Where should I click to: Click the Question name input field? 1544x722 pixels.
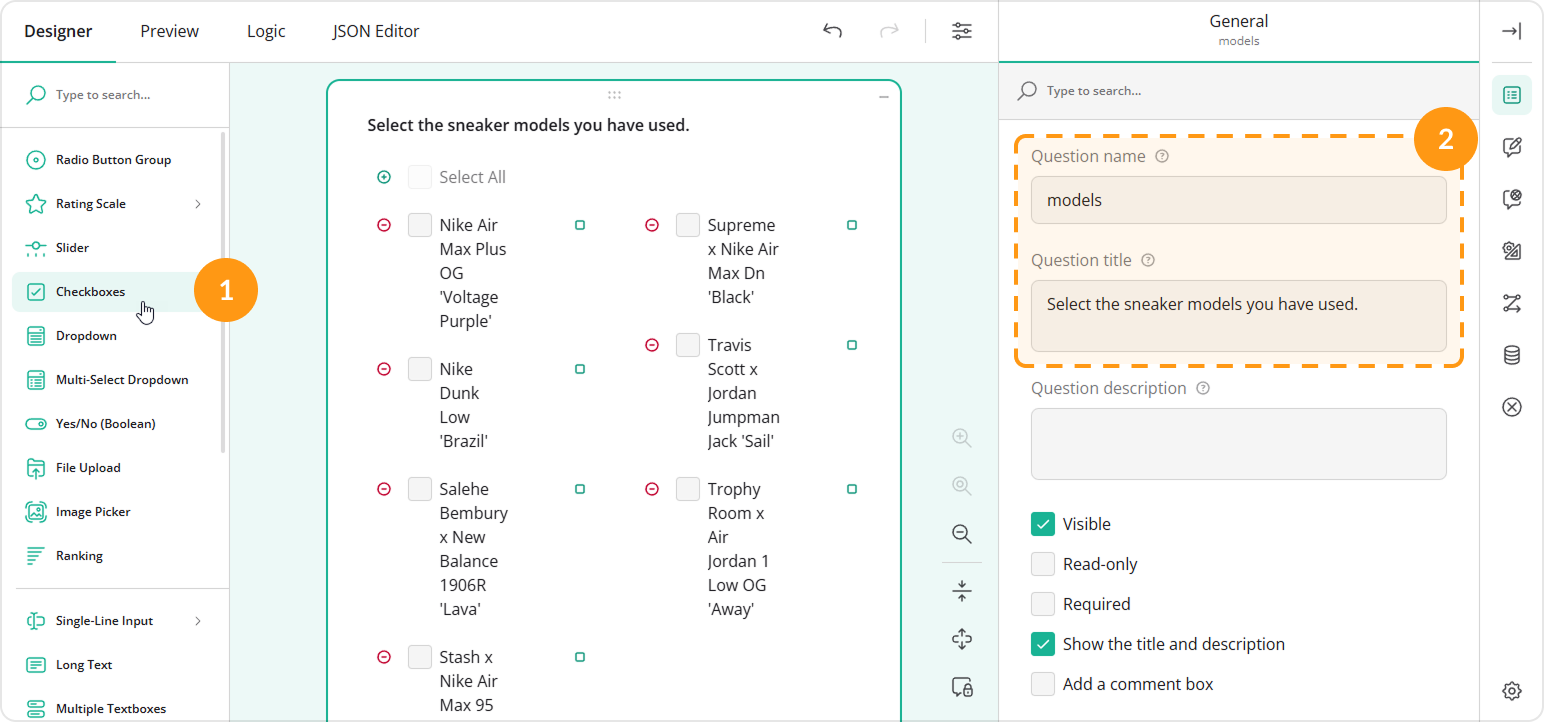1238,200
